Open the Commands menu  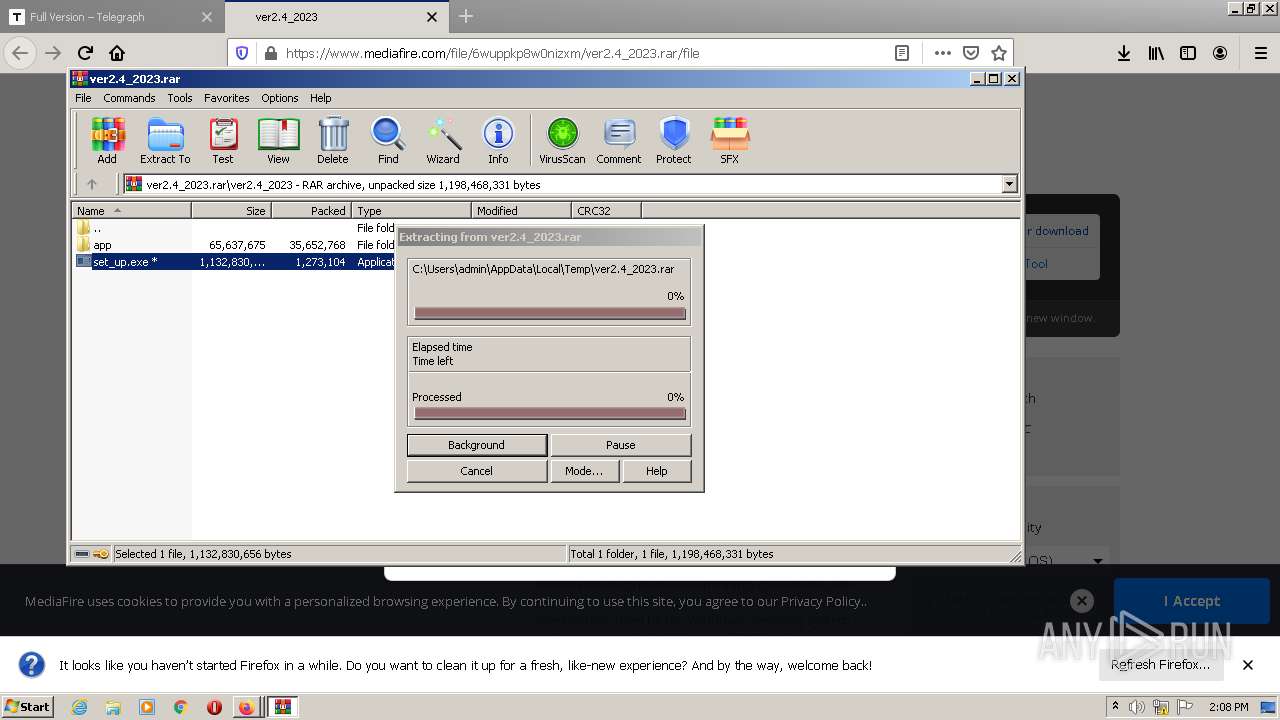tap(129, 98)
